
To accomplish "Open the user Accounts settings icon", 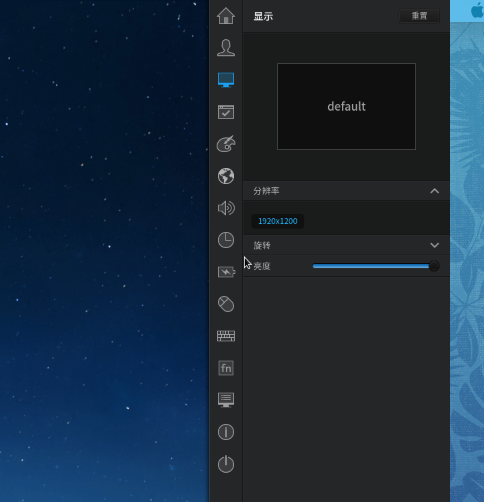I will click(226, 48).
